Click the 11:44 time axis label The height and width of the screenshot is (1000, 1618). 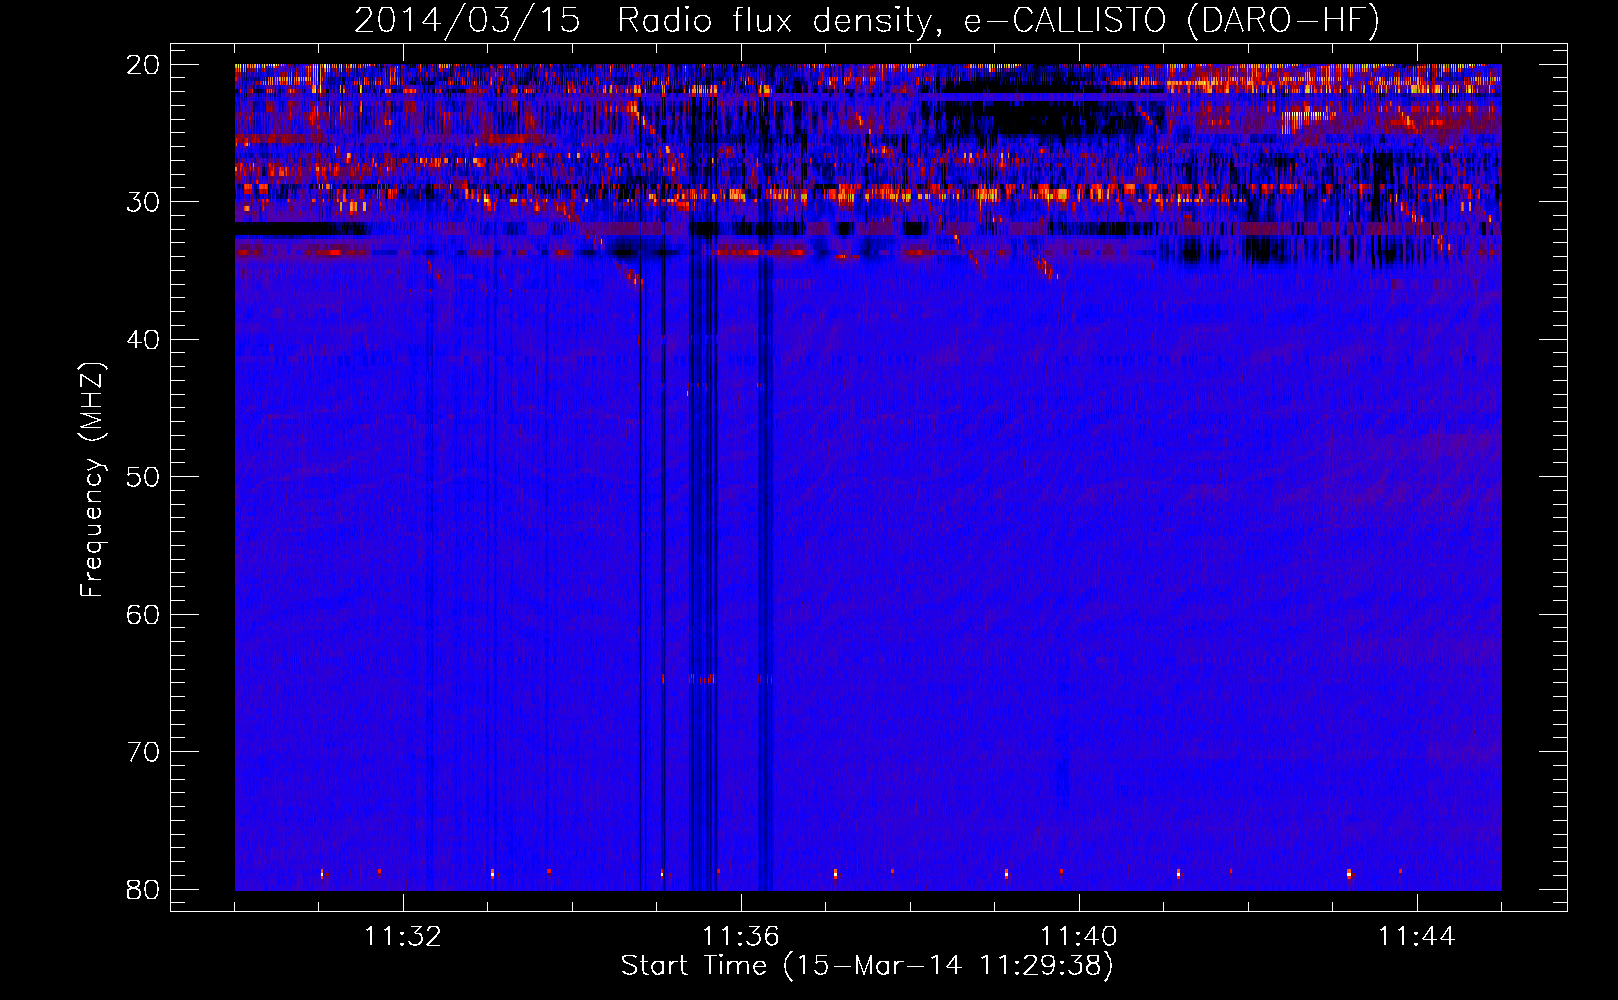point(1417,937)
